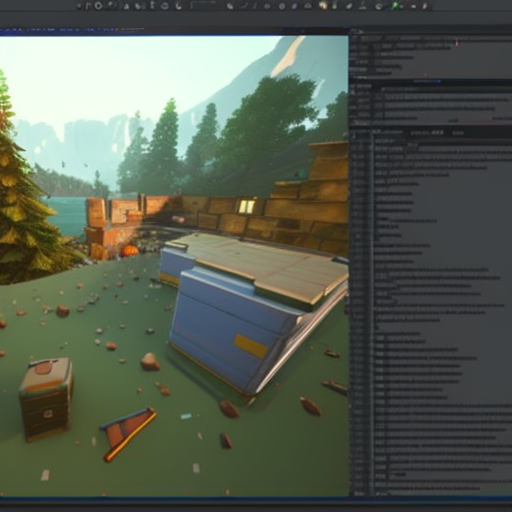Click the tall T-shaped toolbar icon
512x512 pixels.
pos(152,5)
